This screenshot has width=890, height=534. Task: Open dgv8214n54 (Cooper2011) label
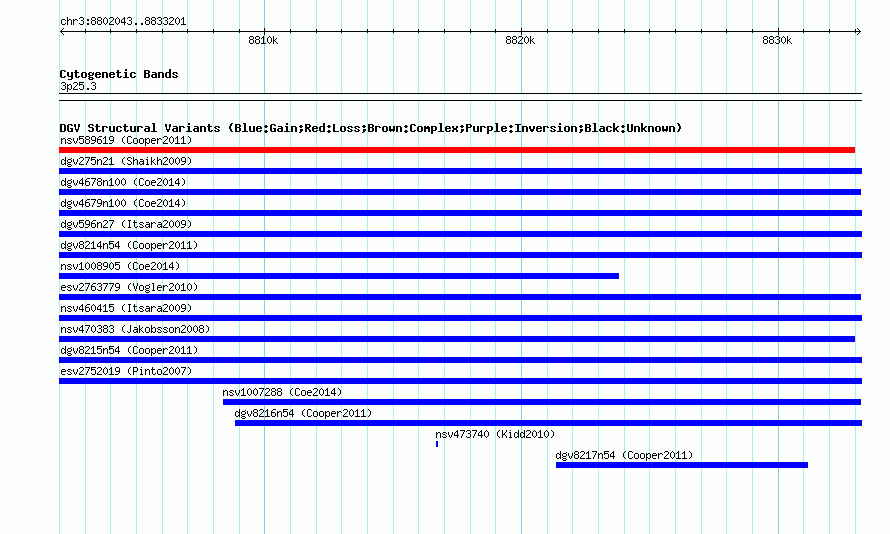click(x=129, y=245)
